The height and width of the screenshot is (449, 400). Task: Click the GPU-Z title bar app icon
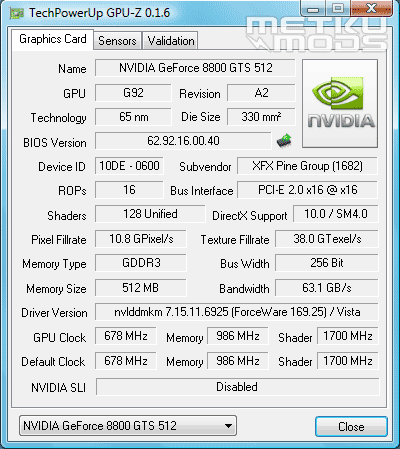click(16, 13)
